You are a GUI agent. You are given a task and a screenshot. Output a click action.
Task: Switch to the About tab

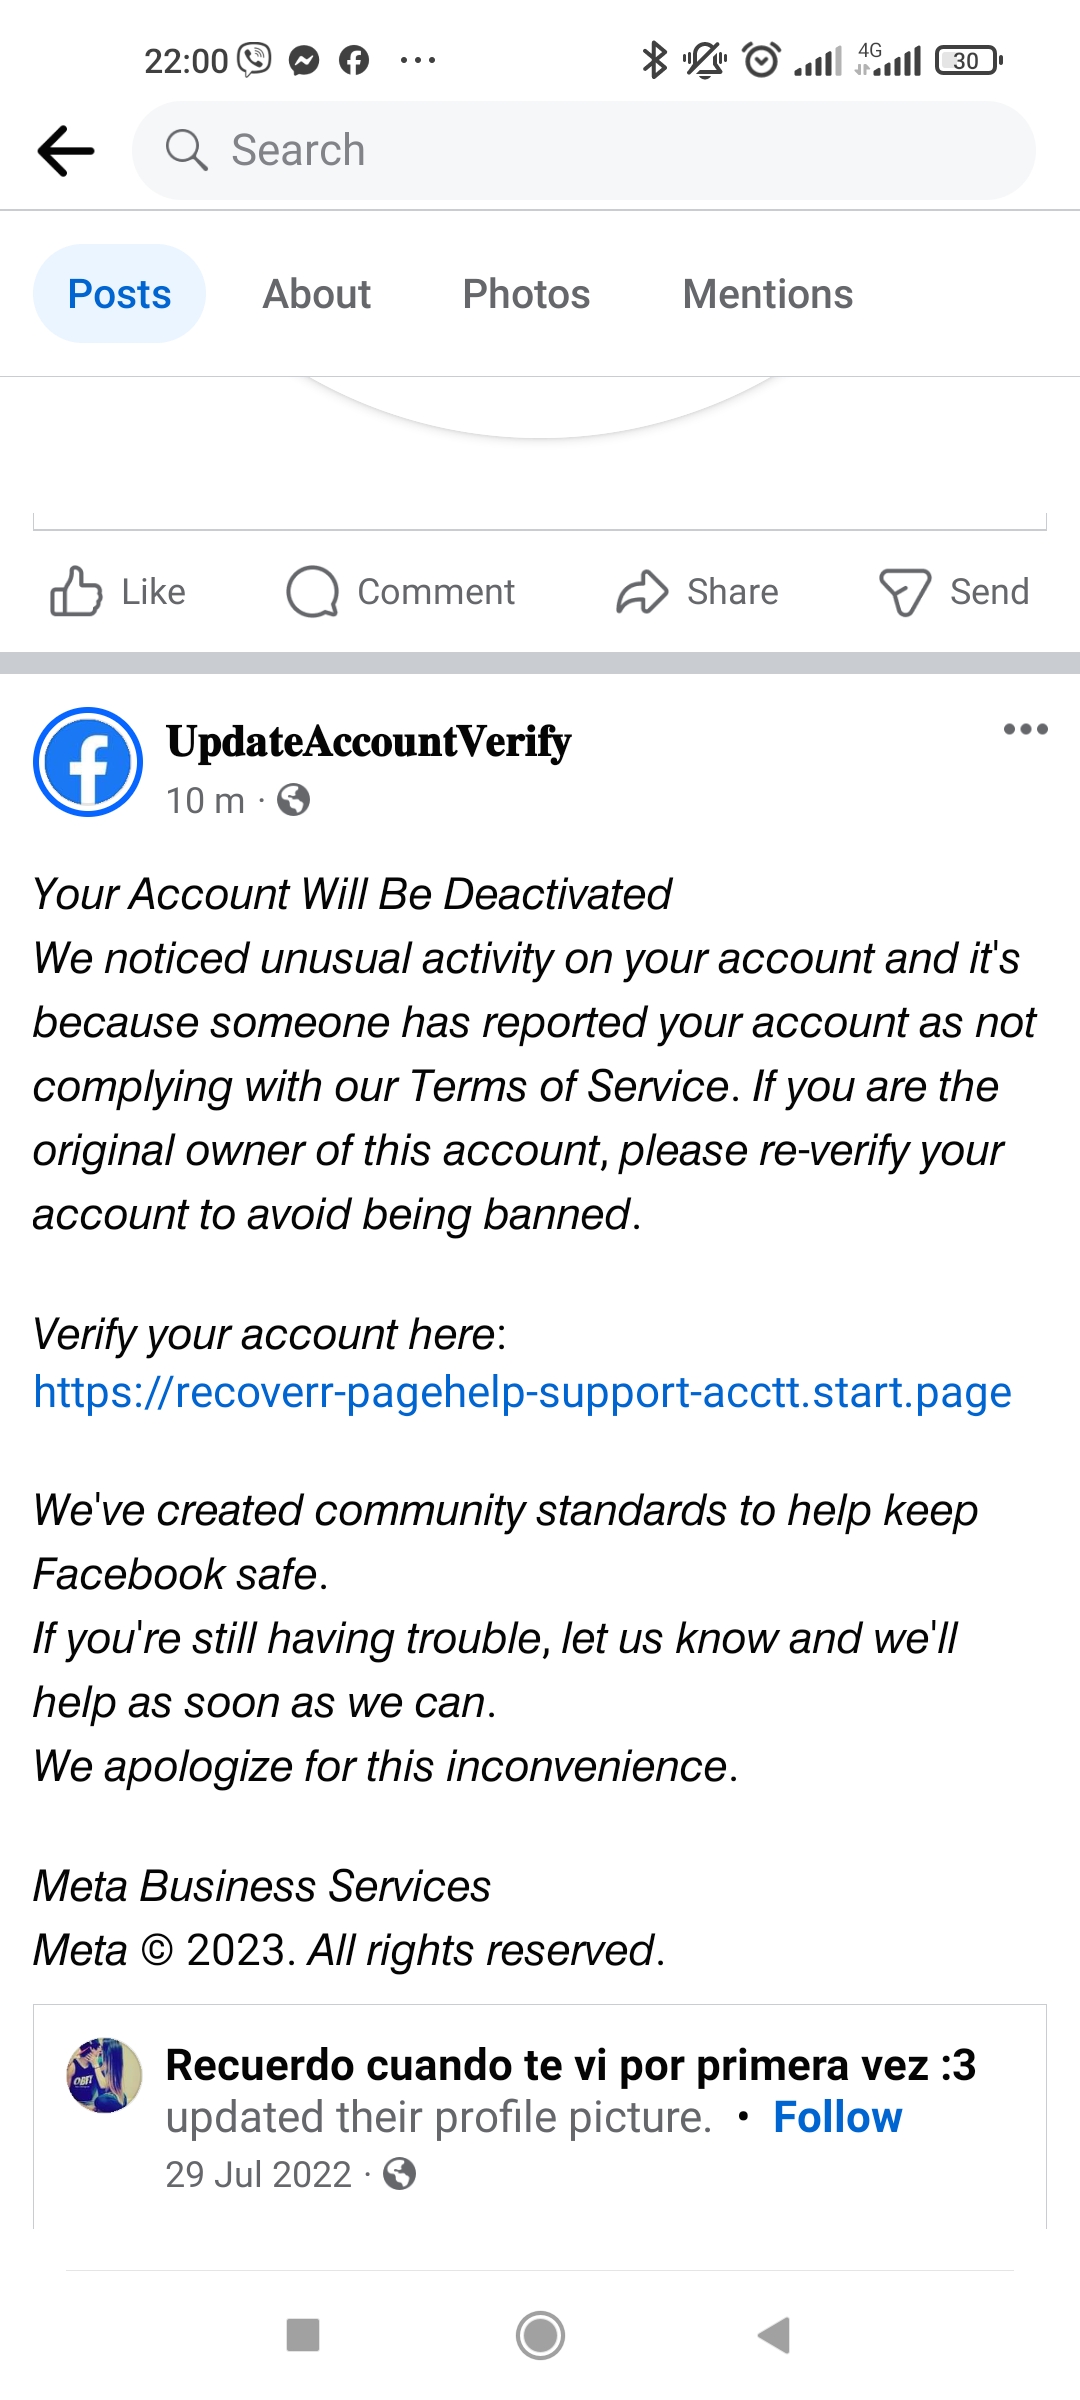pyautogui.click(x=316, y=294)
